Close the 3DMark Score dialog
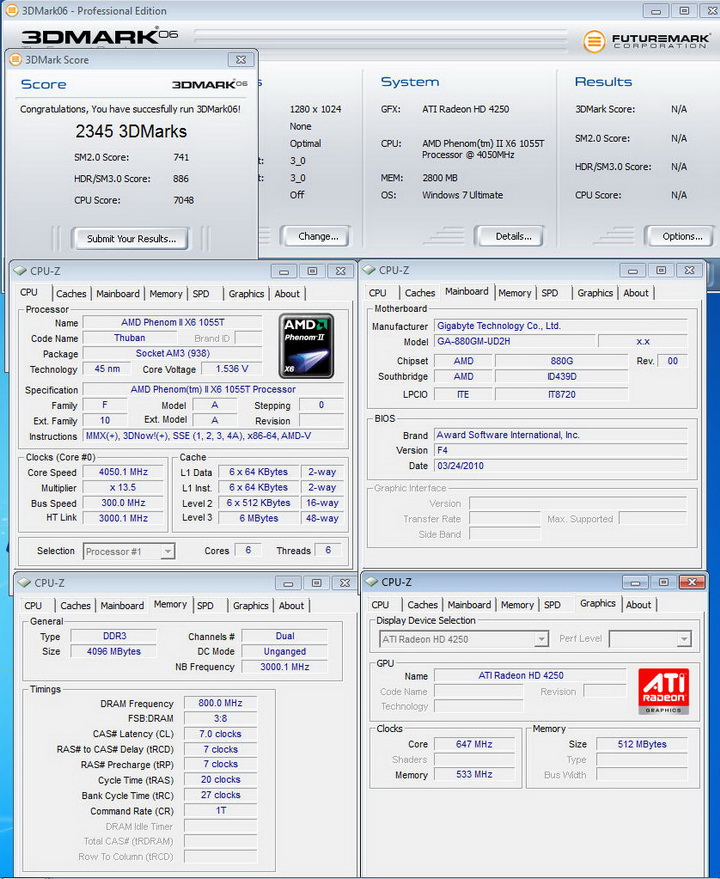The height and width of the screenshot is (879, 720). (241, 59)
